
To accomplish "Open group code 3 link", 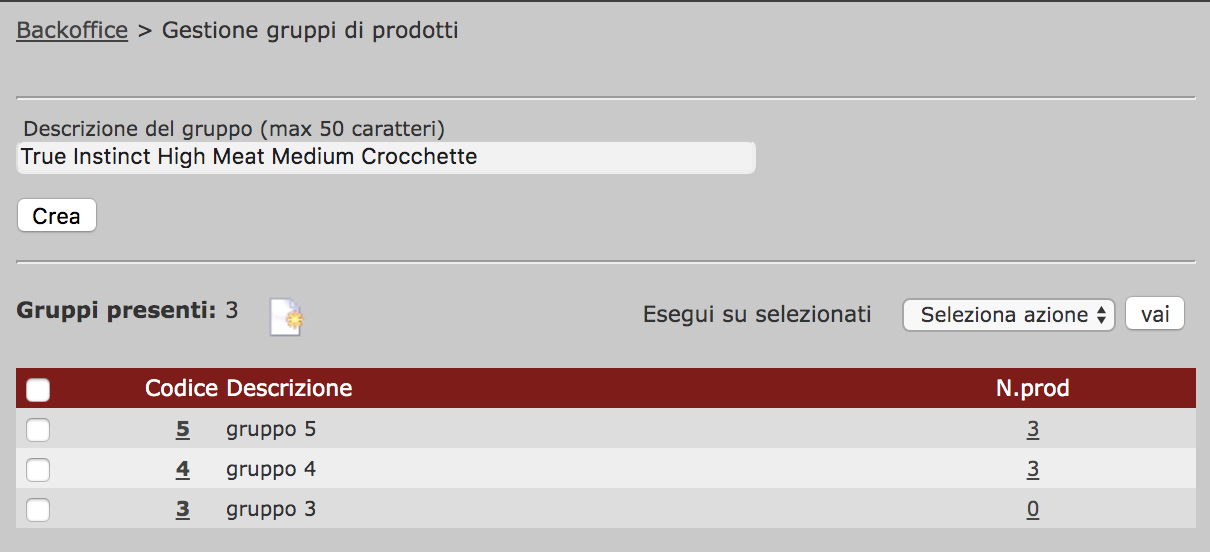I will tap(182, 510).
